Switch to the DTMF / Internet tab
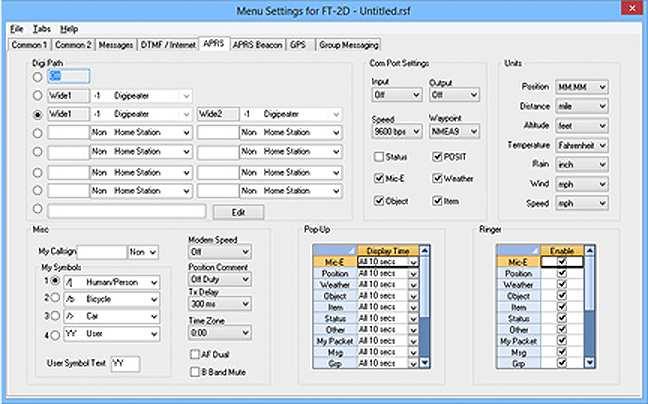 pyautogui.click(x=168, y=45)
